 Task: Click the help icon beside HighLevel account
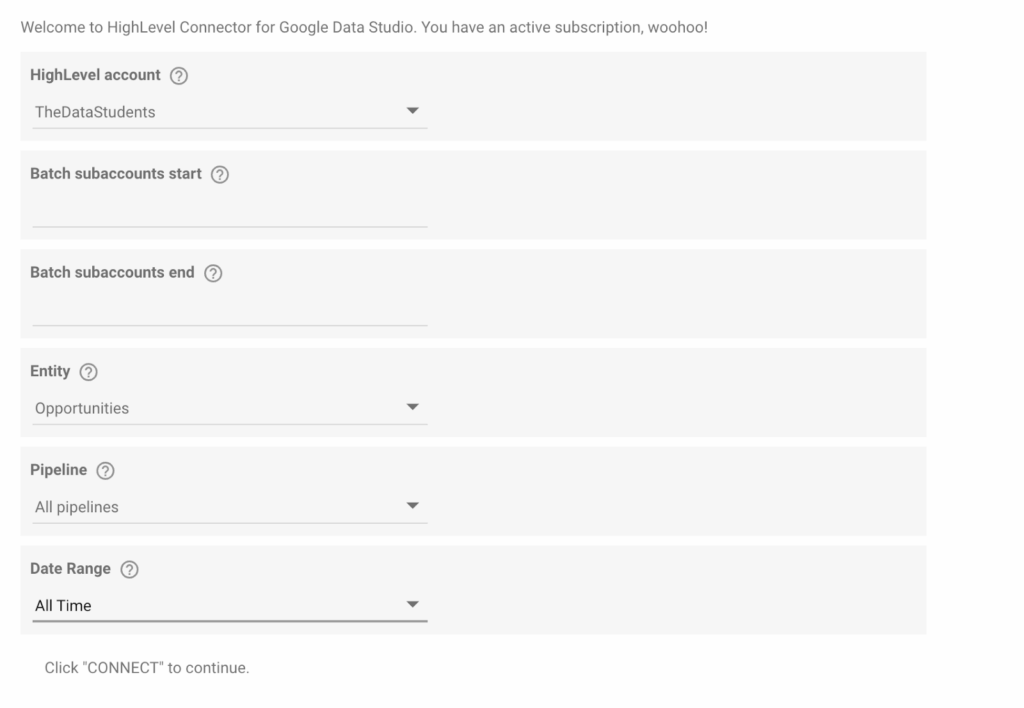coord(179,76)
